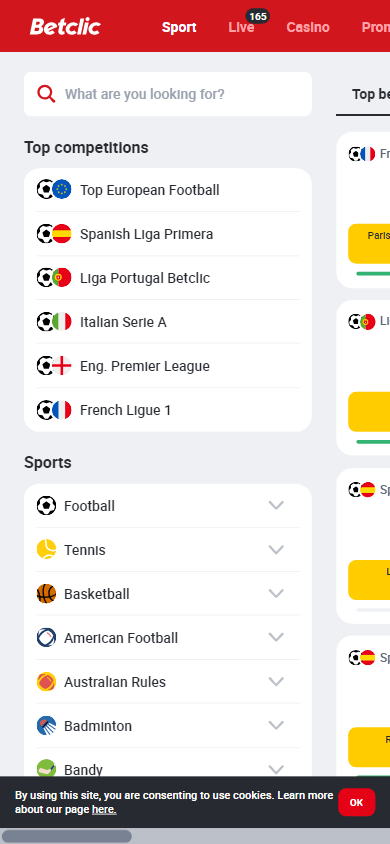Accept cookies with the OK button

click(x=356, y=802)
